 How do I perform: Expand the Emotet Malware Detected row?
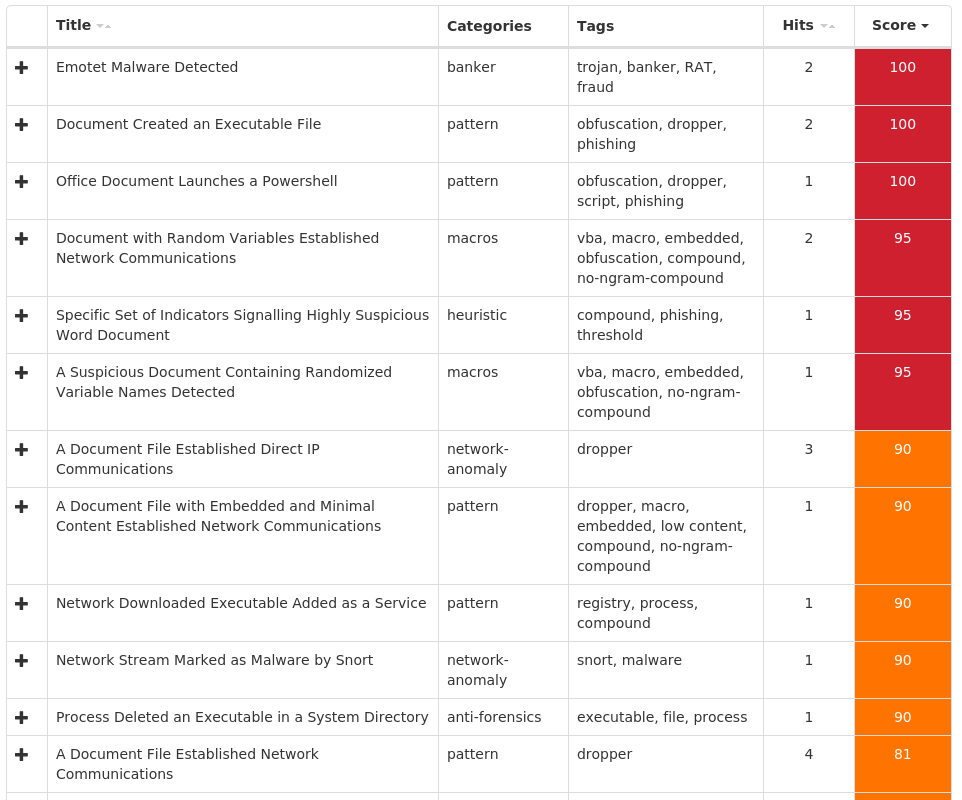(22, 68)
